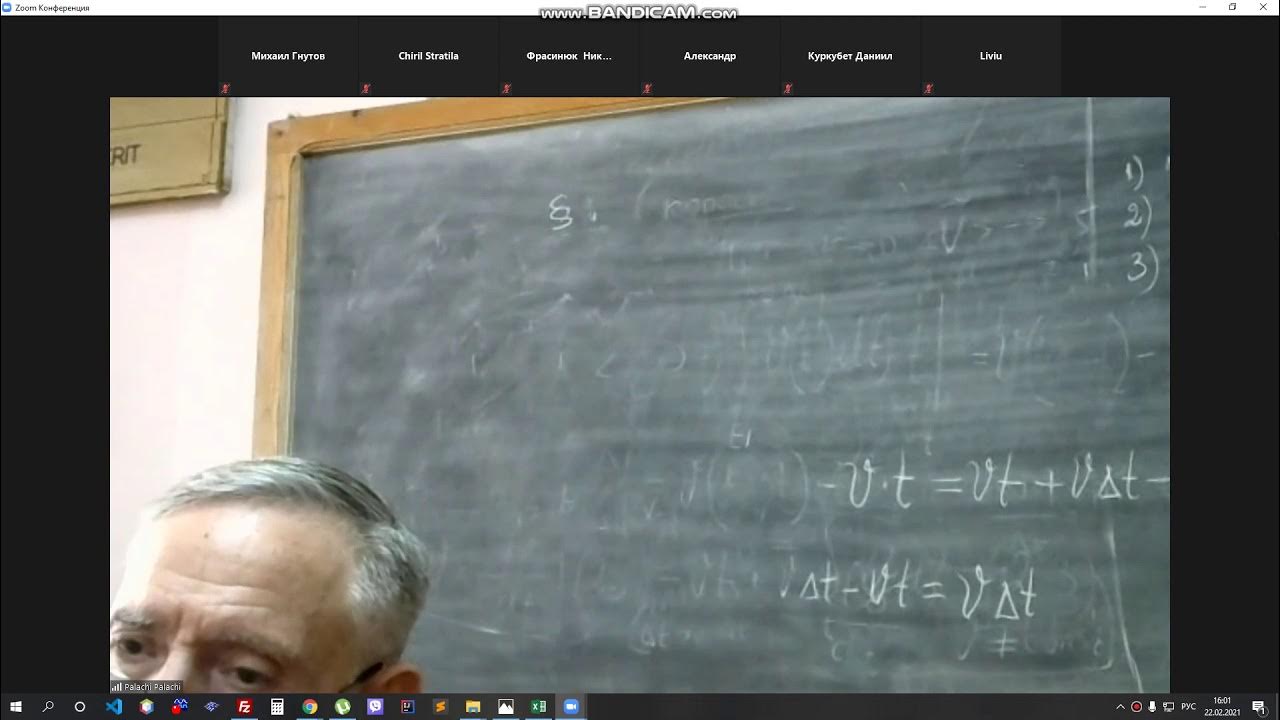
Task: Click muted mic icon on Liviu tile
Action: tap(929, 89)
